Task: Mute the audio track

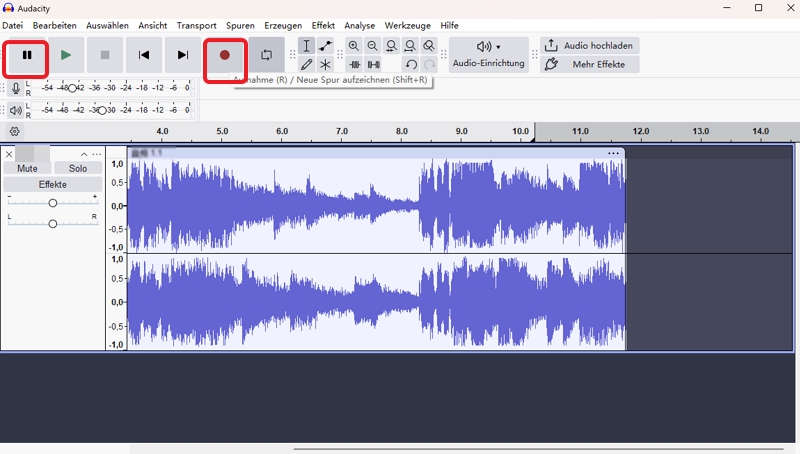Action: click(x=27, y=169)
